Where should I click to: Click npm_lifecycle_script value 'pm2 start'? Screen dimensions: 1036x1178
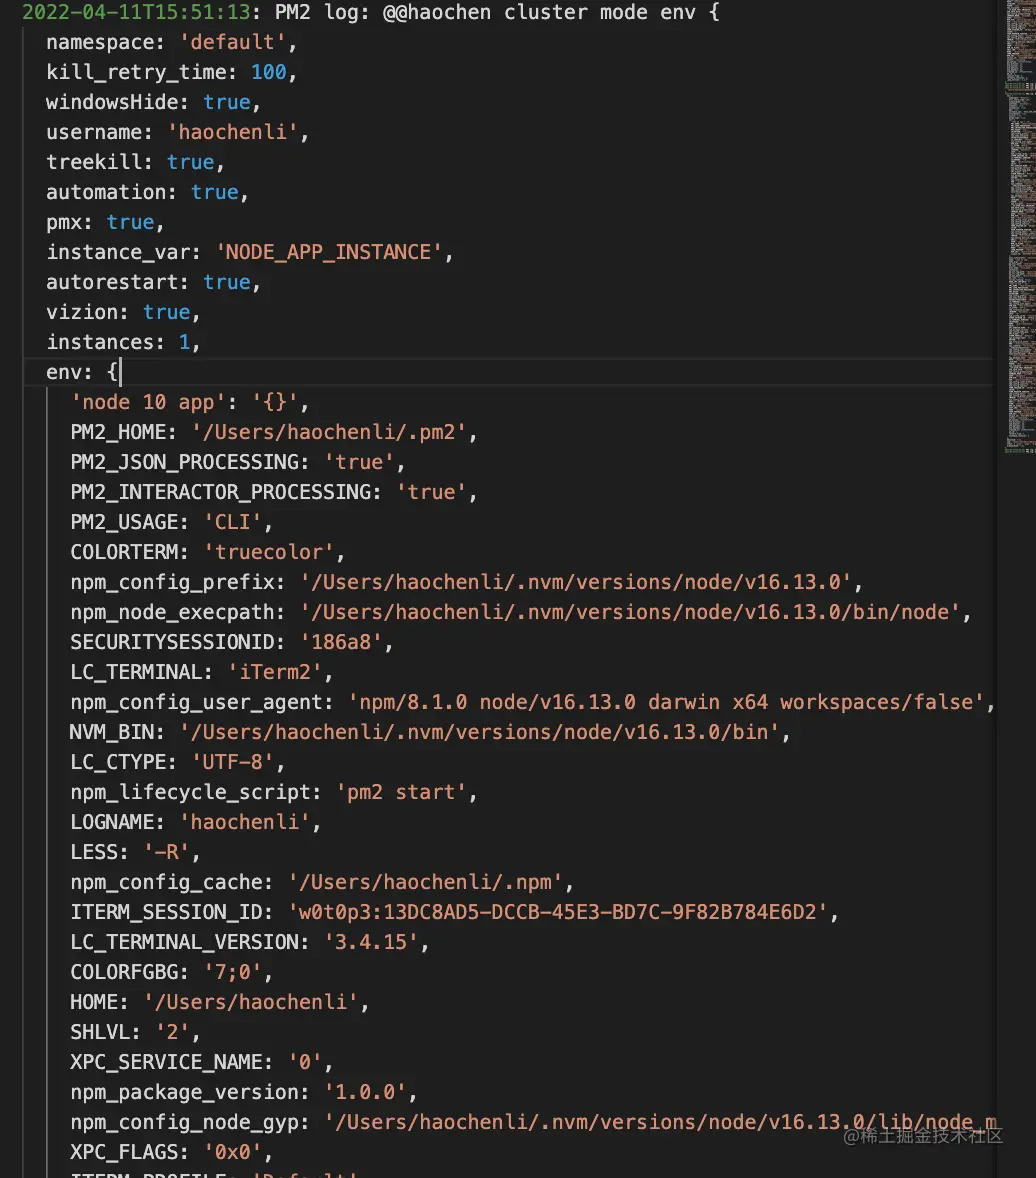(400, 792)
